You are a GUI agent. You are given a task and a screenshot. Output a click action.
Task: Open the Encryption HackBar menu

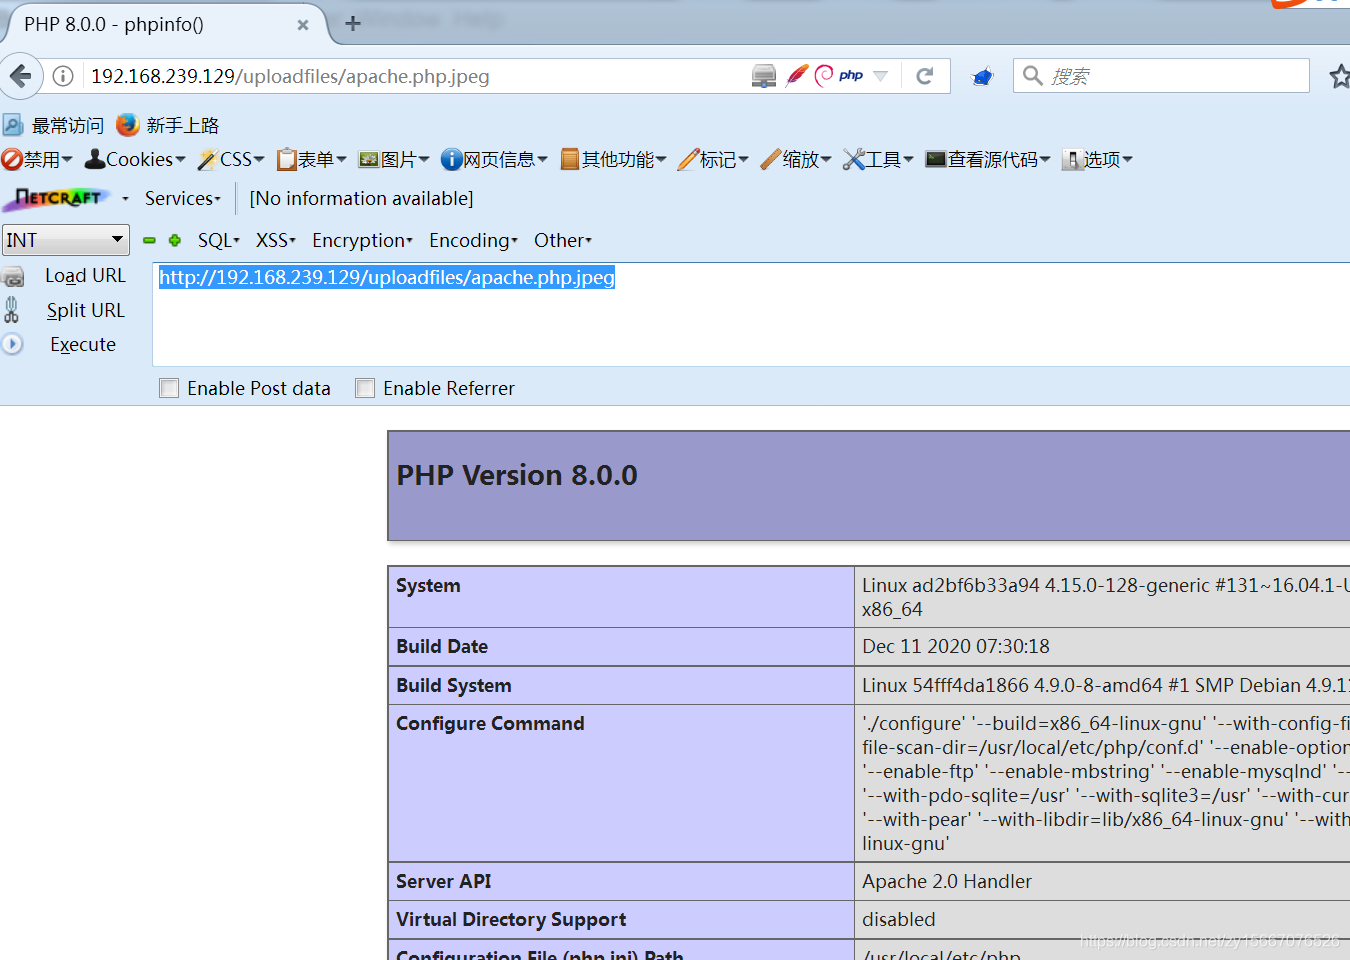pyautogui.click(x=362, y=240)
